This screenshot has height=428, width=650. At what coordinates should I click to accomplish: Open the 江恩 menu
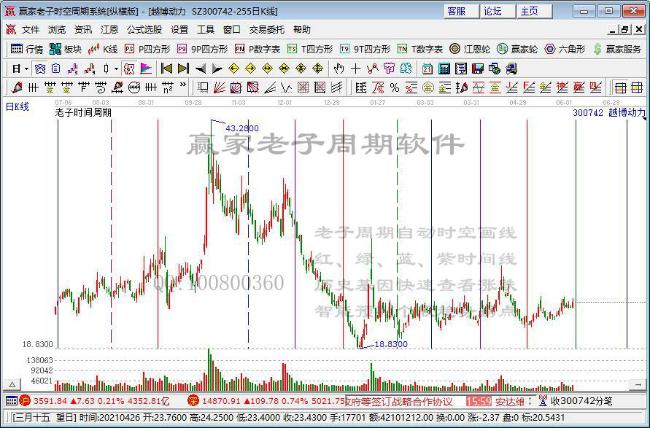109,29
